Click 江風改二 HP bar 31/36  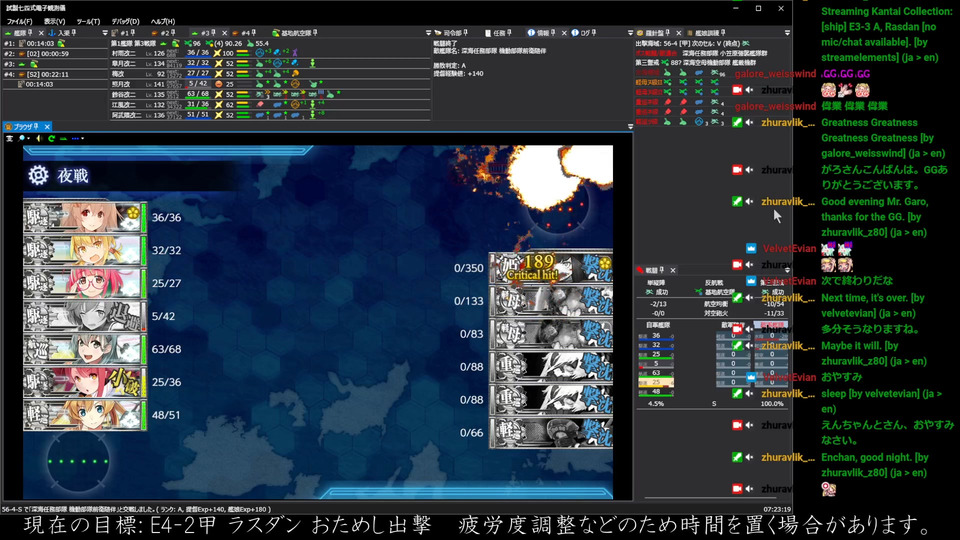tap(198, 105)
